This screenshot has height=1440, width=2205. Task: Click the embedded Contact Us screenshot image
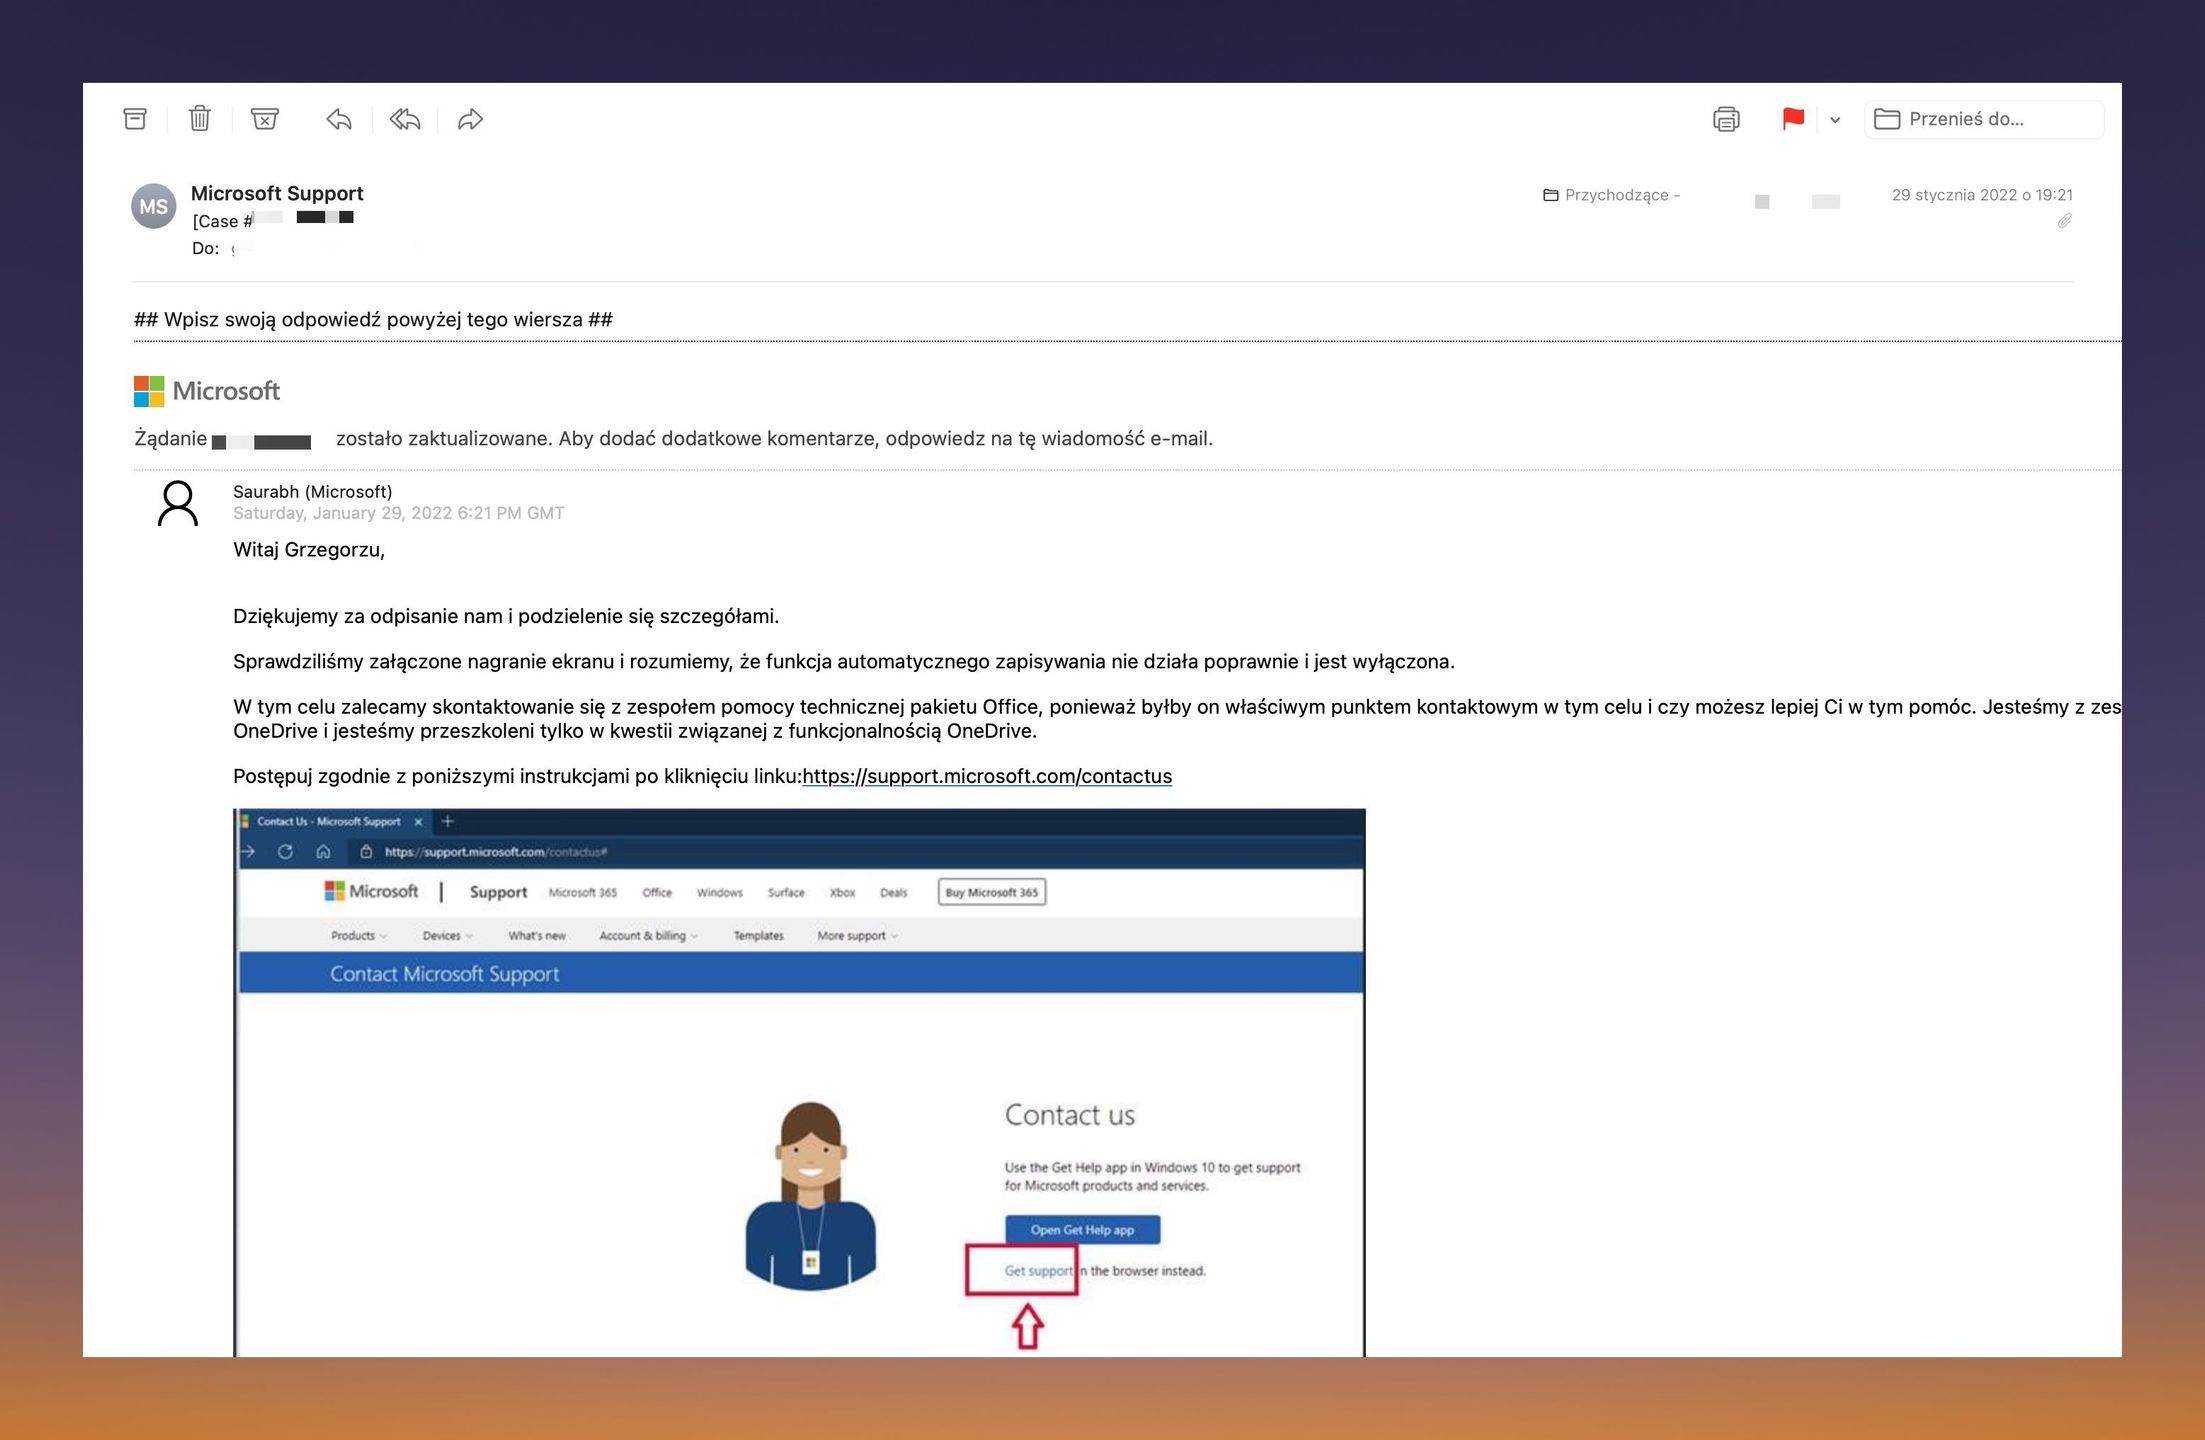tap(800, 1082)
